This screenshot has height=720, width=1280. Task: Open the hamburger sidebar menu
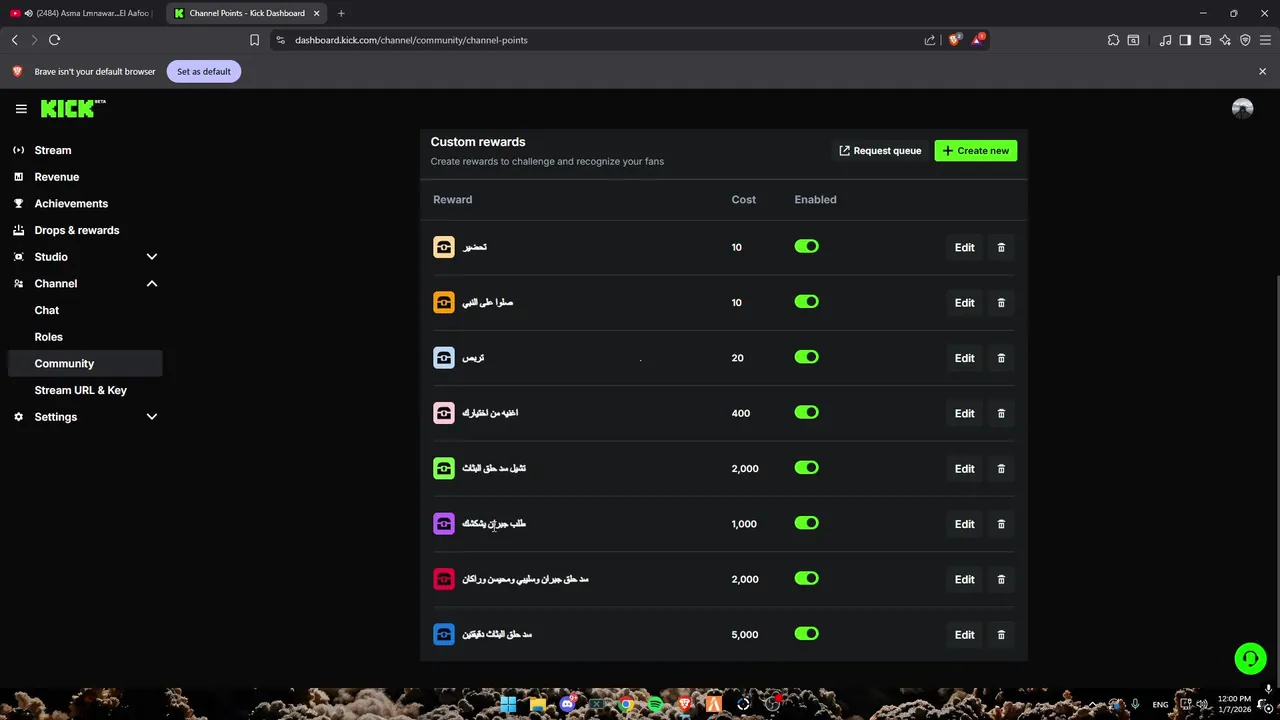click(21, 109)
